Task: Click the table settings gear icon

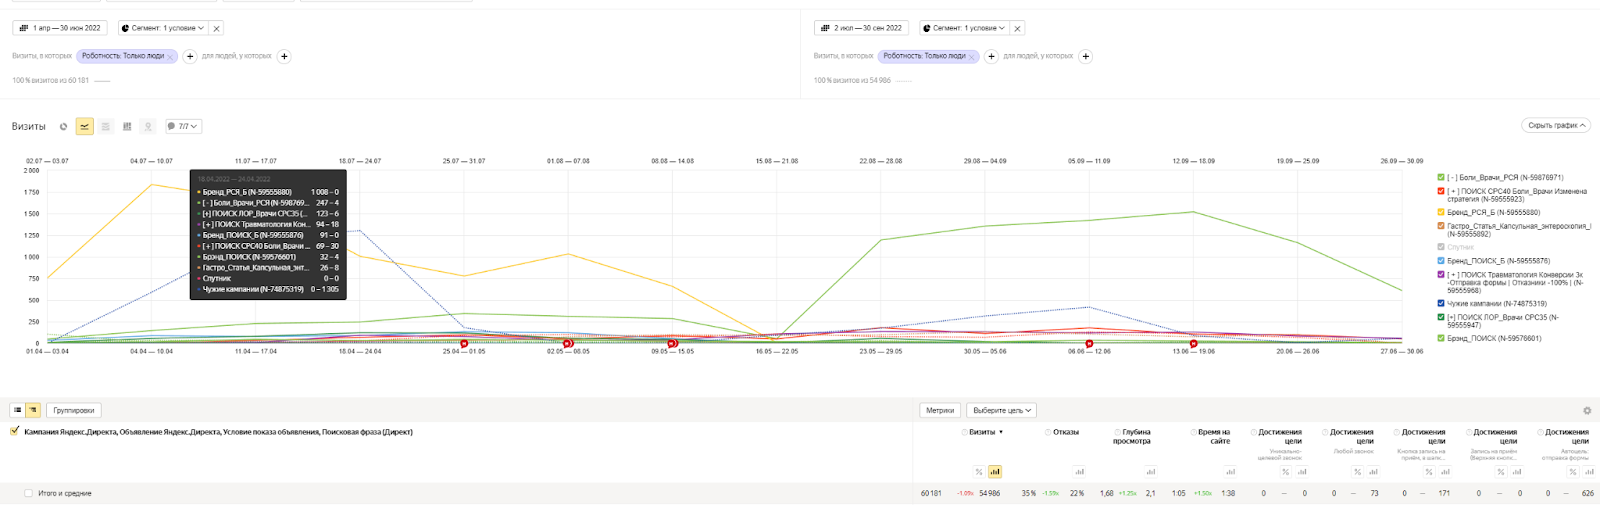Action: tap(1586, 411)
